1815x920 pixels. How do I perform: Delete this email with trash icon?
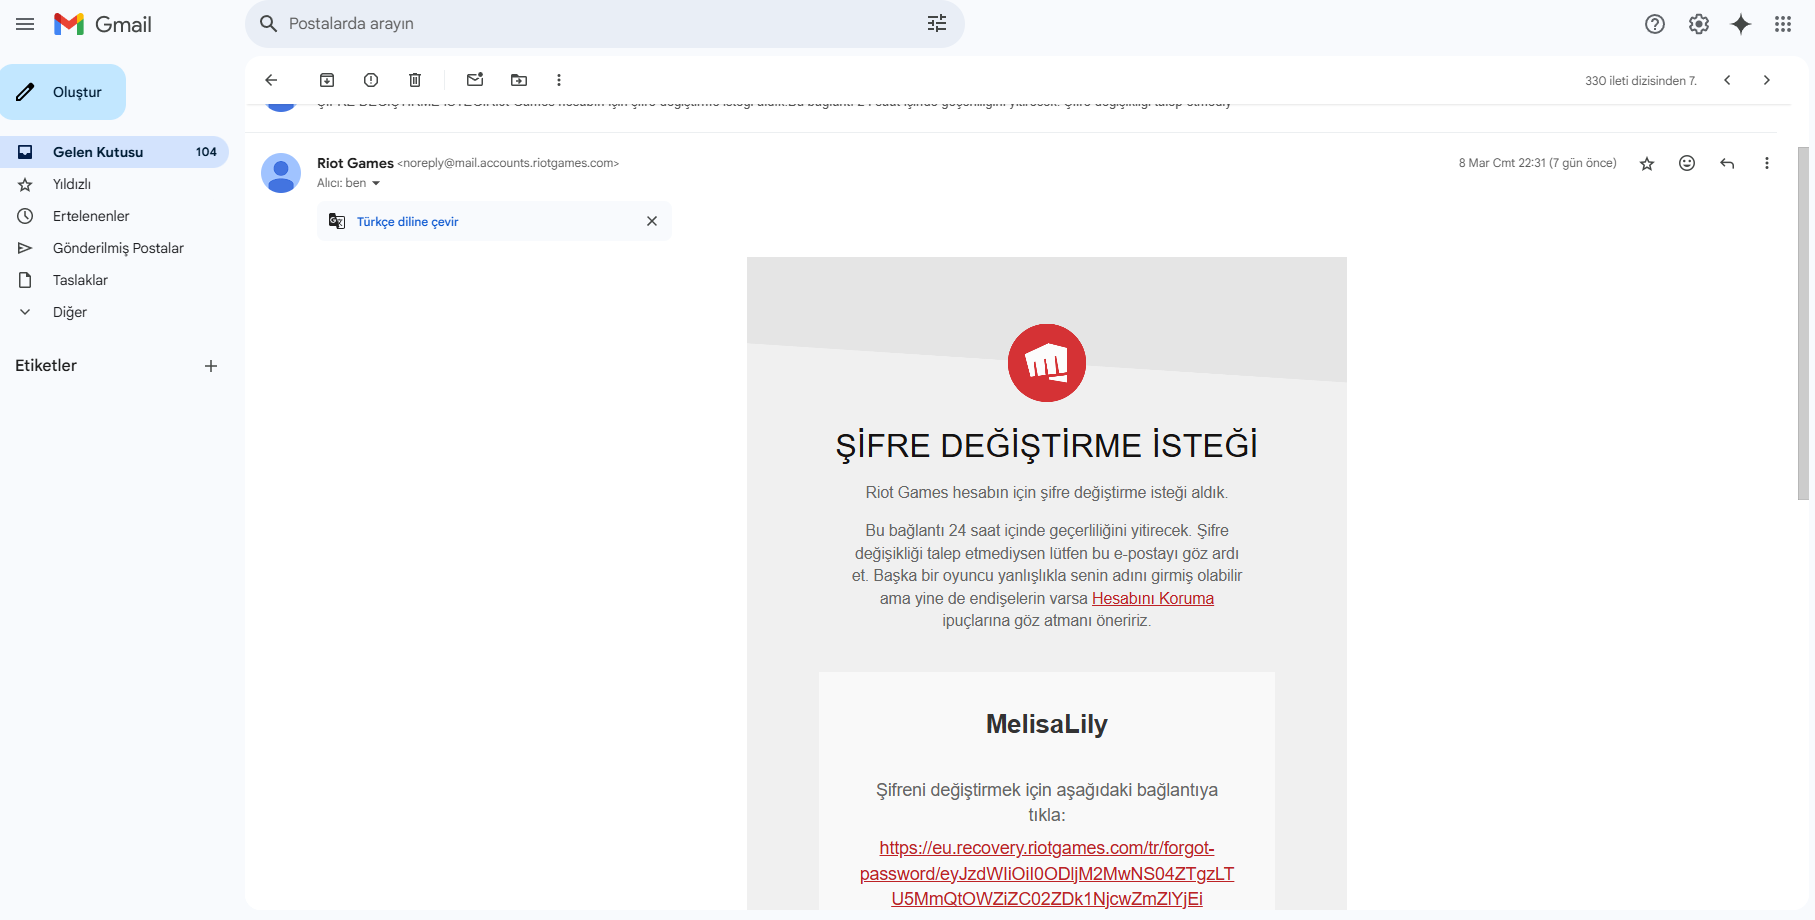pos(415,80)
